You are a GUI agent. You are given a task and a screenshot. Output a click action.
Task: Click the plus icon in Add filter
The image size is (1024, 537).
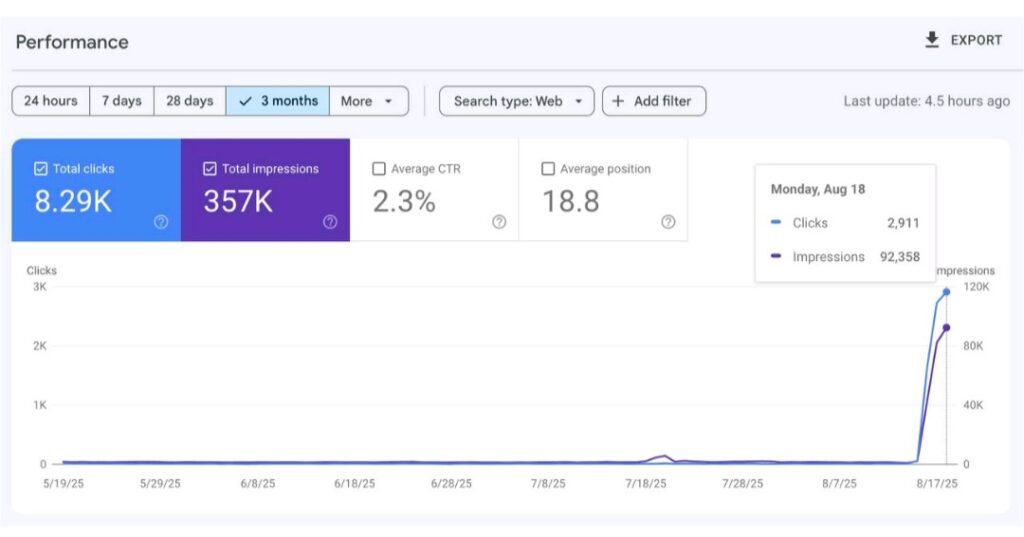(x=618, y=101)
